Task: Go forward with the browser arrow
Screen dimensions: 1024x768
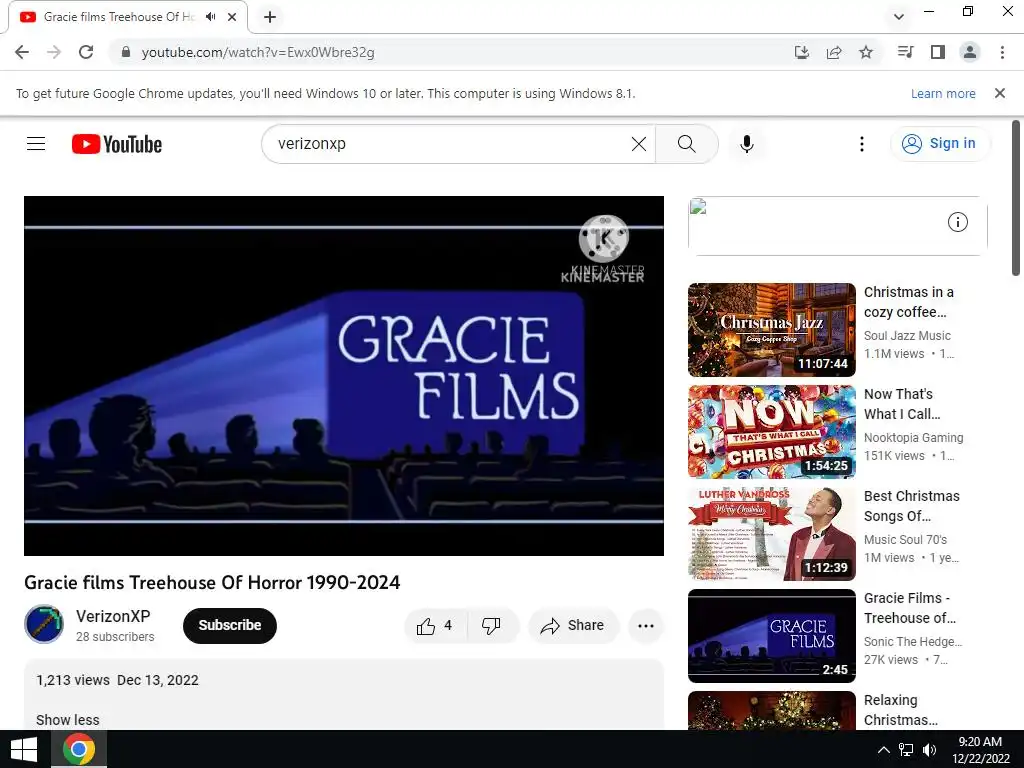Action: pos(54,52)
